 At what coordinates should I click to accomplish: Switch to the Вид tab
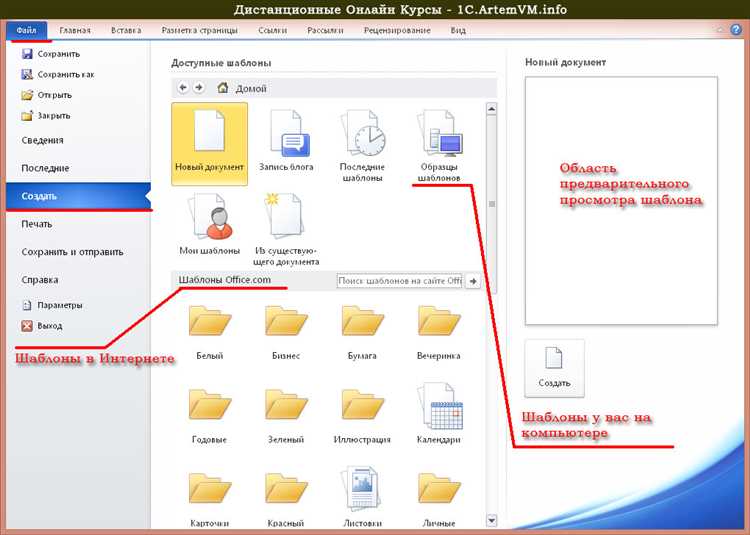pos(458,30)
